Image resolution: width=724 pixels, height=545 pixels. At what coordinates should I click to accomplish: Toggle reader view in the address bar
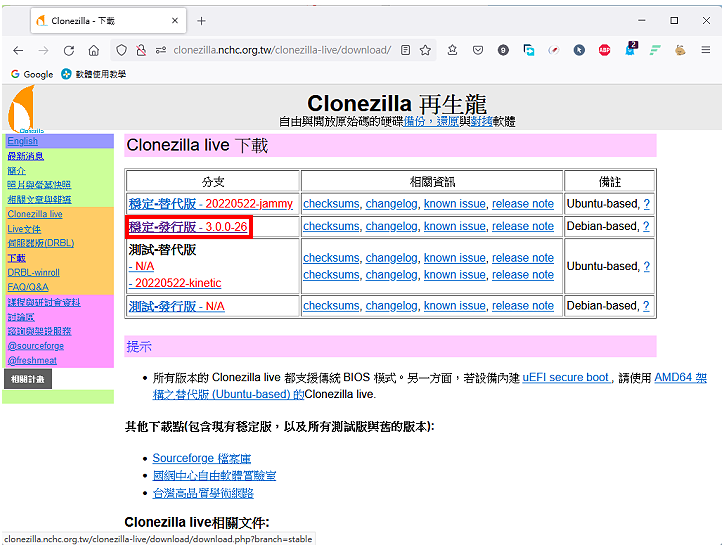(405, 50)
